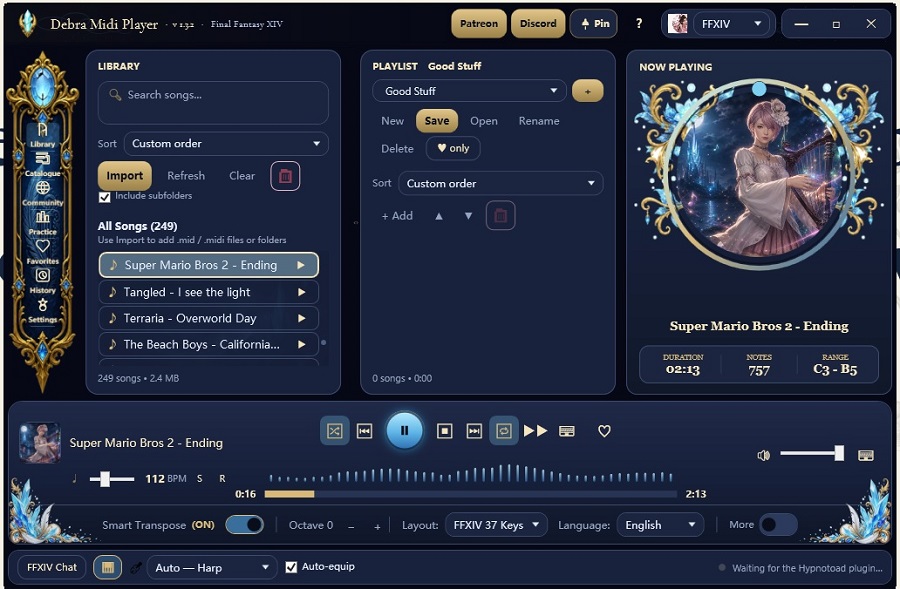
Task: Click the volume slider
Action: [812, 454]
